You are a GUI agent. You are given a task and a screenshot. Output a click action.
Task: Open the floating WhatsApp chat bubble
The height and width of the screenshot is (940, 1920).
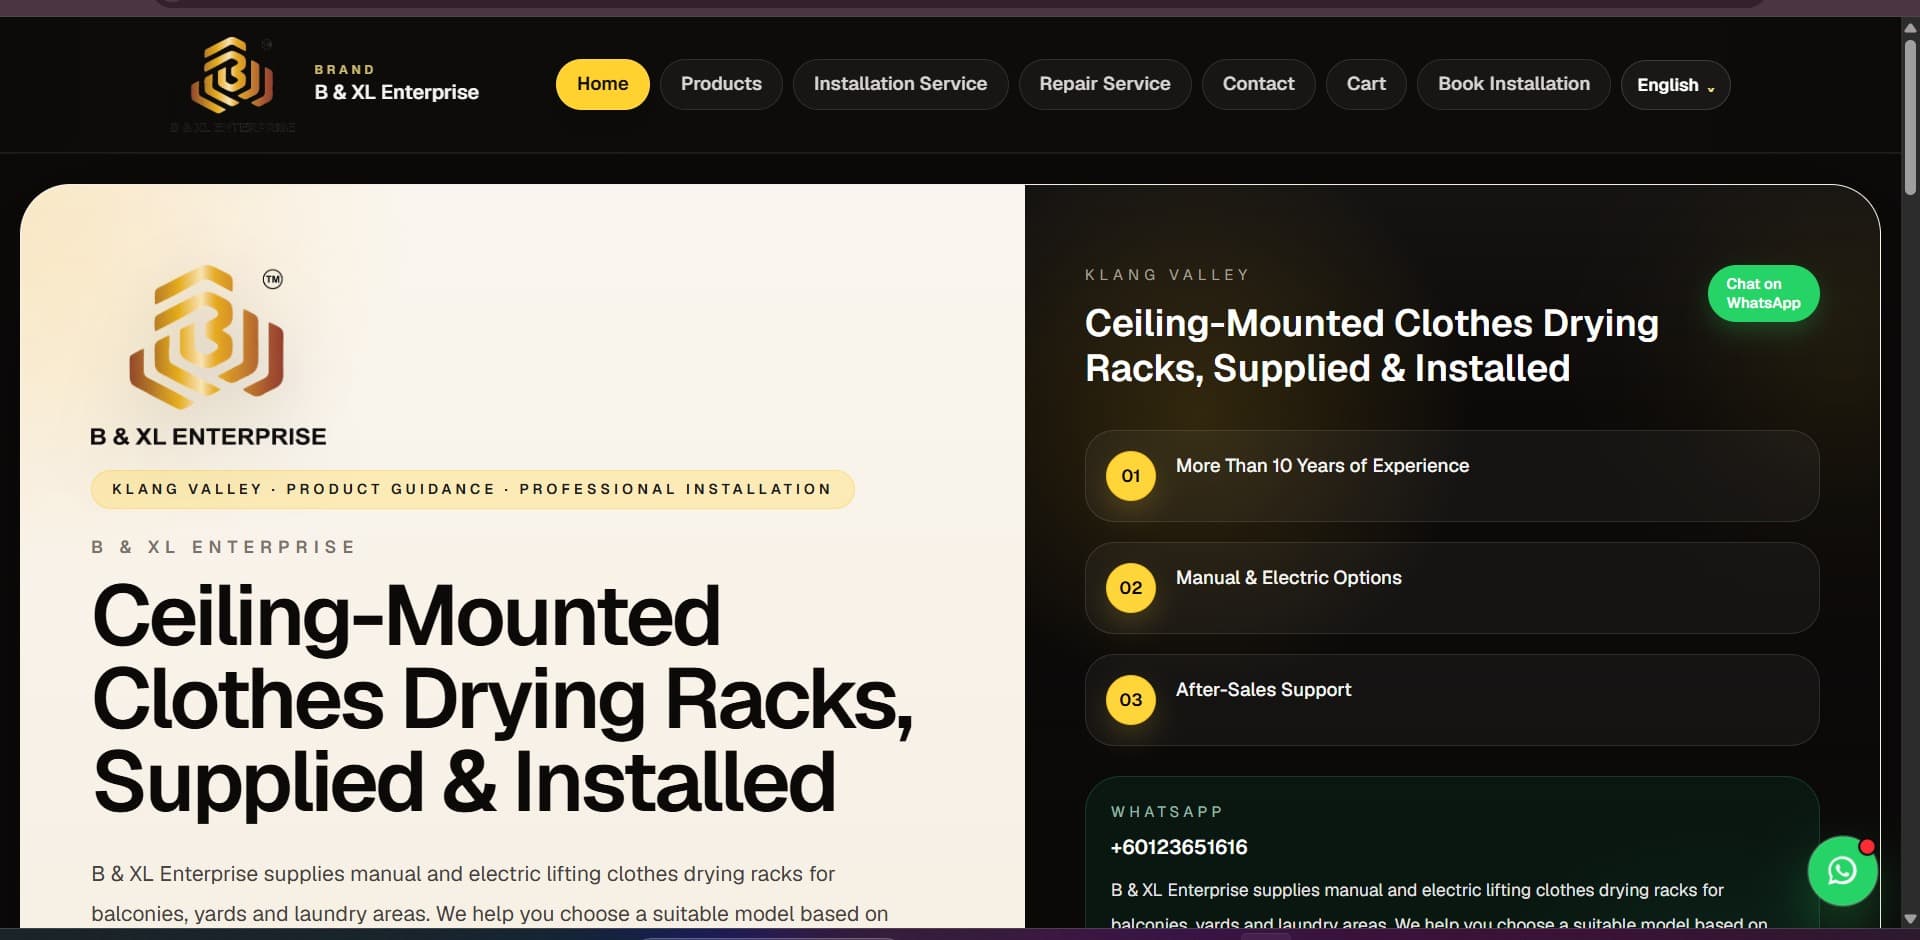click(1842, 871)
